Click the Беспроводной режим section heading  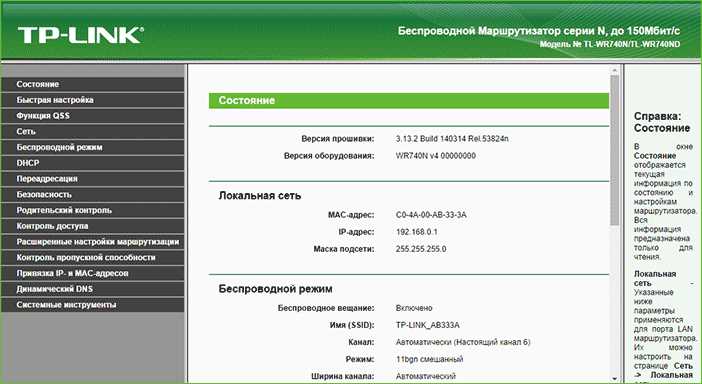click(275, 289)
